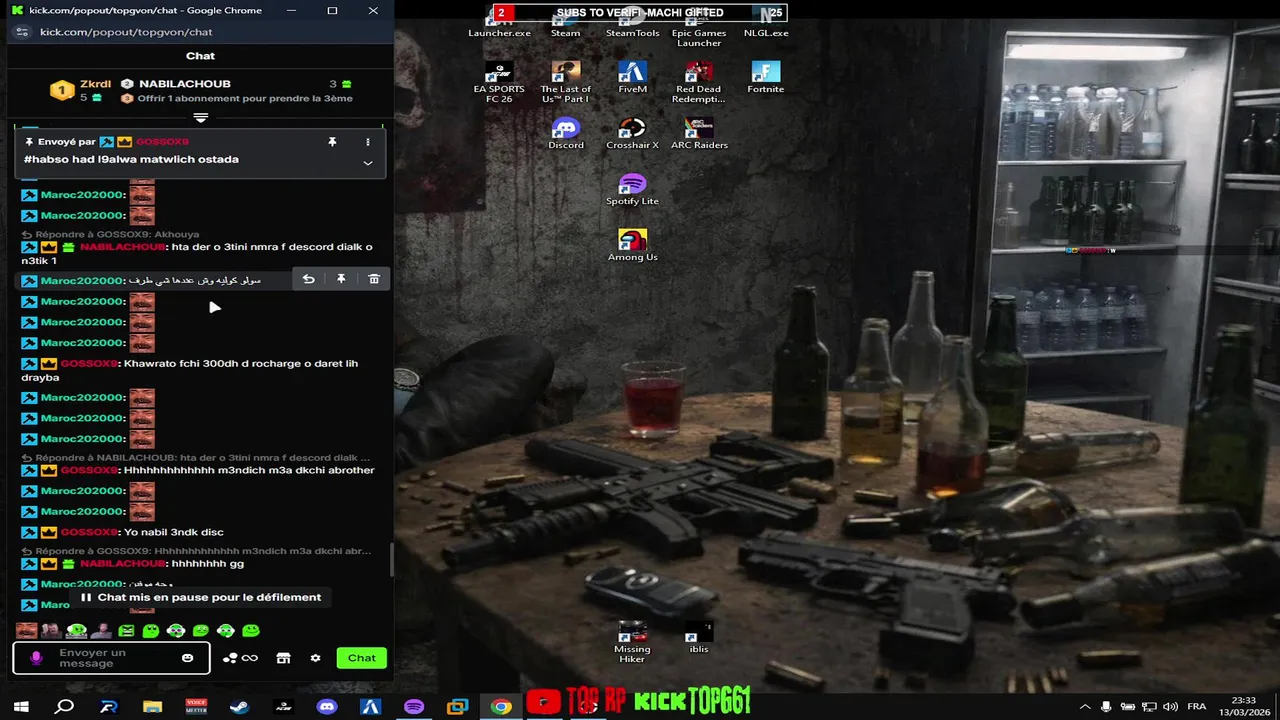The width and height of the screenshot is (1280, 720).
Task: Select the Red Dead Redemption desktop icon
Action: pos(699,83)
